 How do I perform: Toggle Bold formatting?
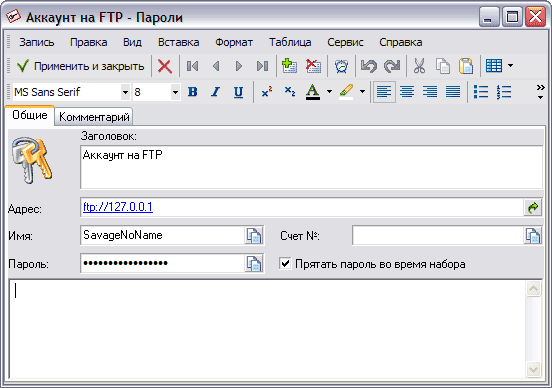[193, 92]
